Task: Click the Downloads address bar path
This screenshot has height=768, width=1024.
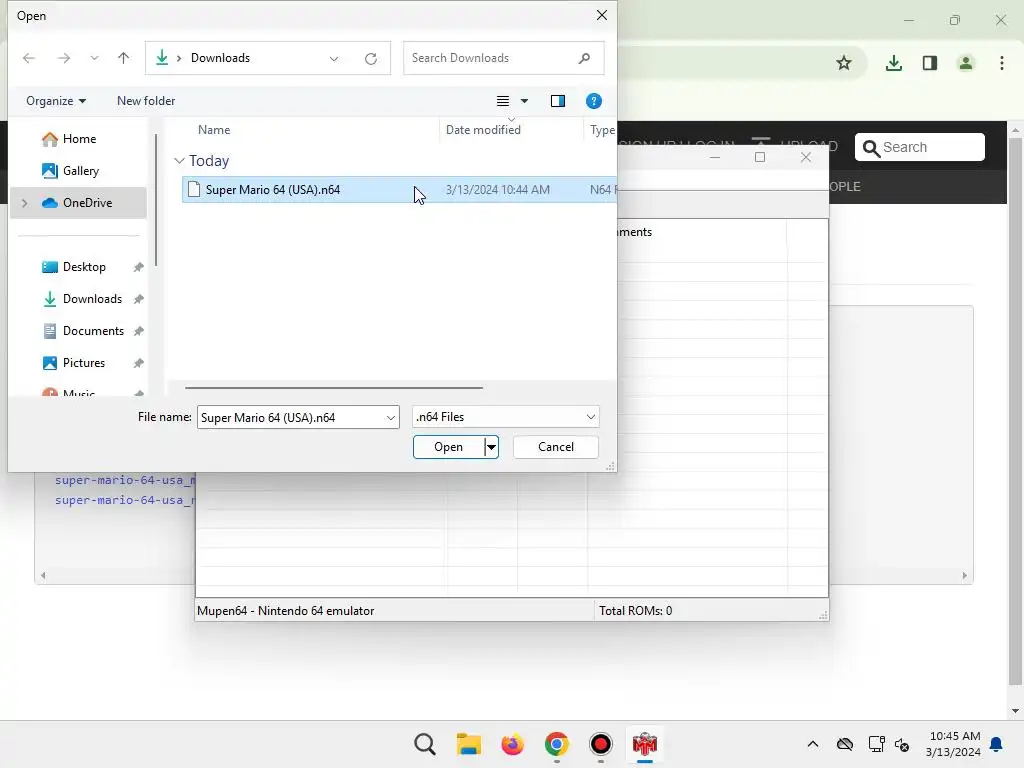Action: (x=220, y=58)
